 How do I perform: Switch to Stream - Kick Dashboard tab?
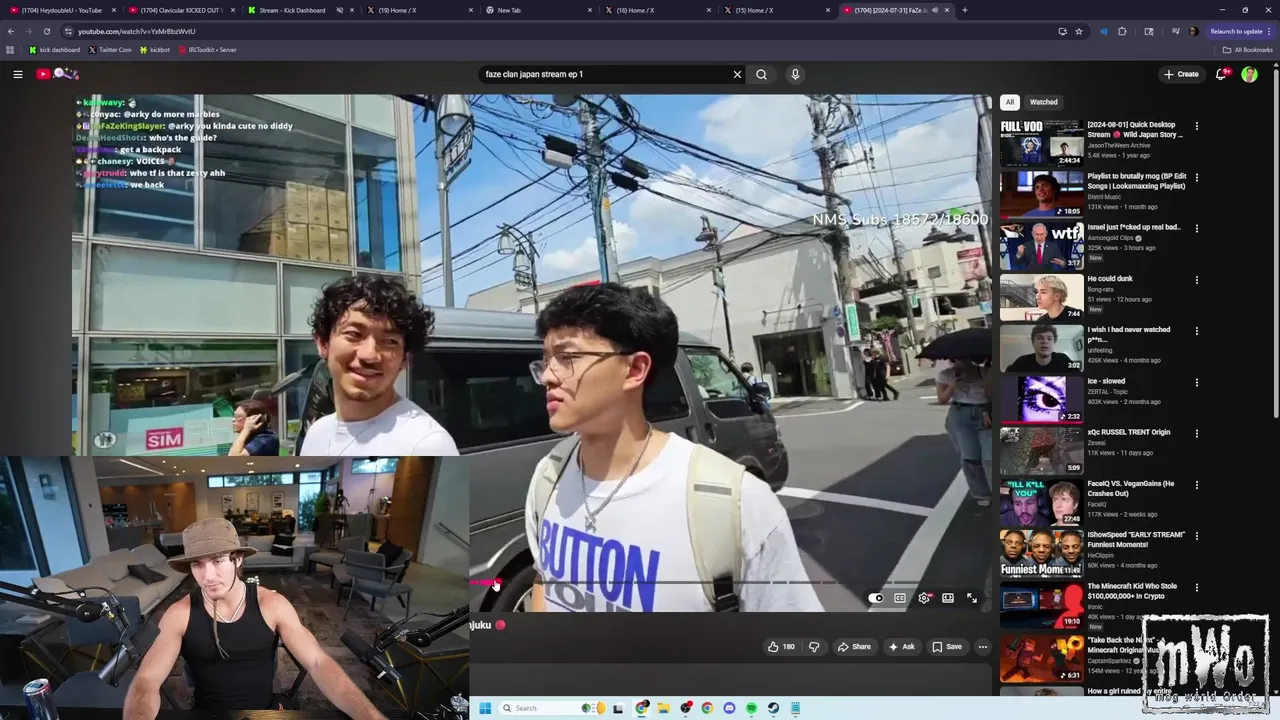pyautogui.click(x=298, y=10)
